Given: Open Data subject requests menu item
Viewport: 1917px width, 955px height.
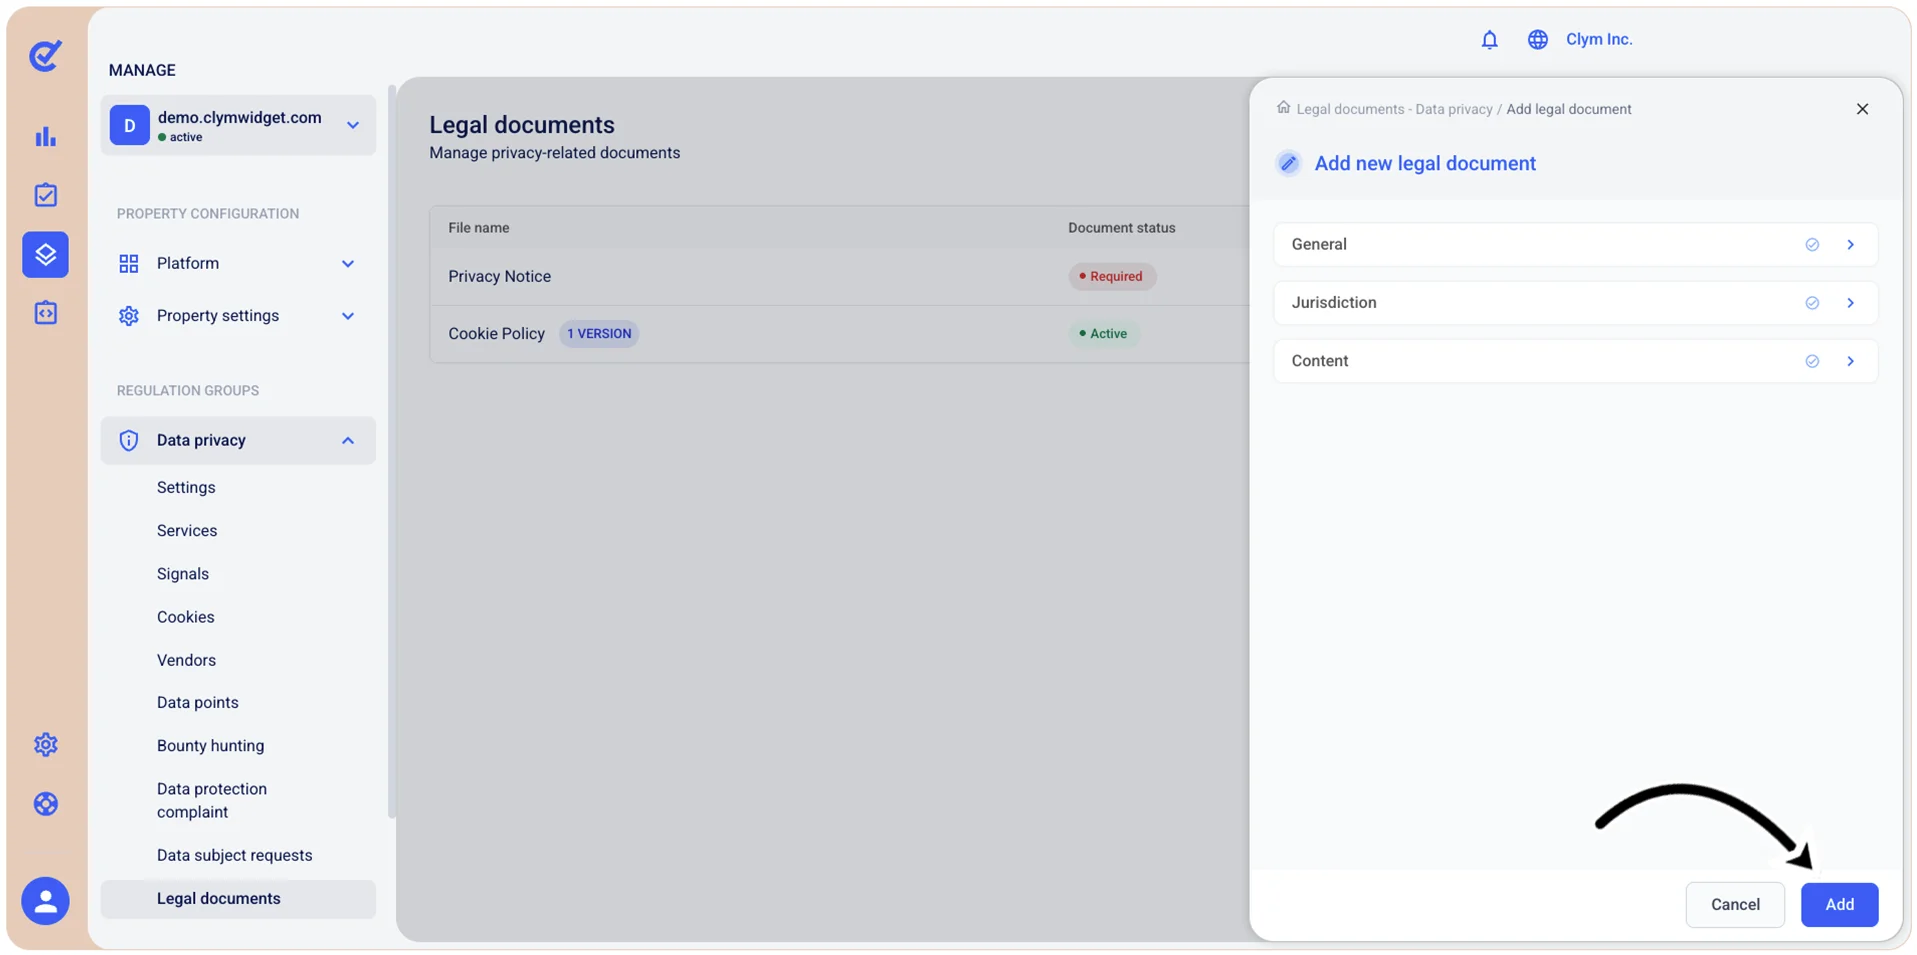Looking at the screenshot, I should click(x=234, y=855).
